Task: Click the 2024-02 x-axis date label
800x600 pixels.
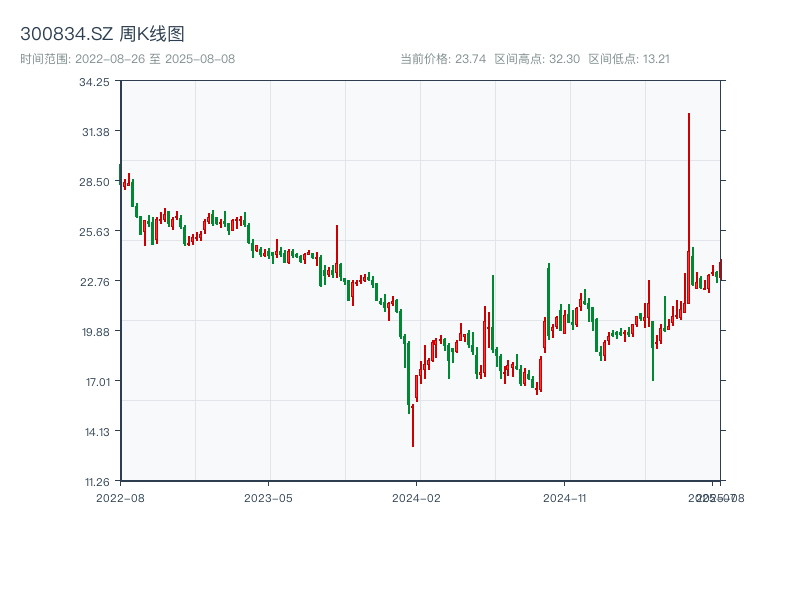Action: pos(417,497)
